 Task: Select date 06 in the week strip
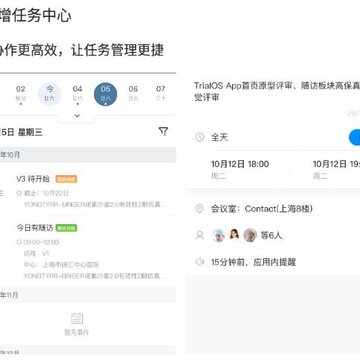[133, 93]
